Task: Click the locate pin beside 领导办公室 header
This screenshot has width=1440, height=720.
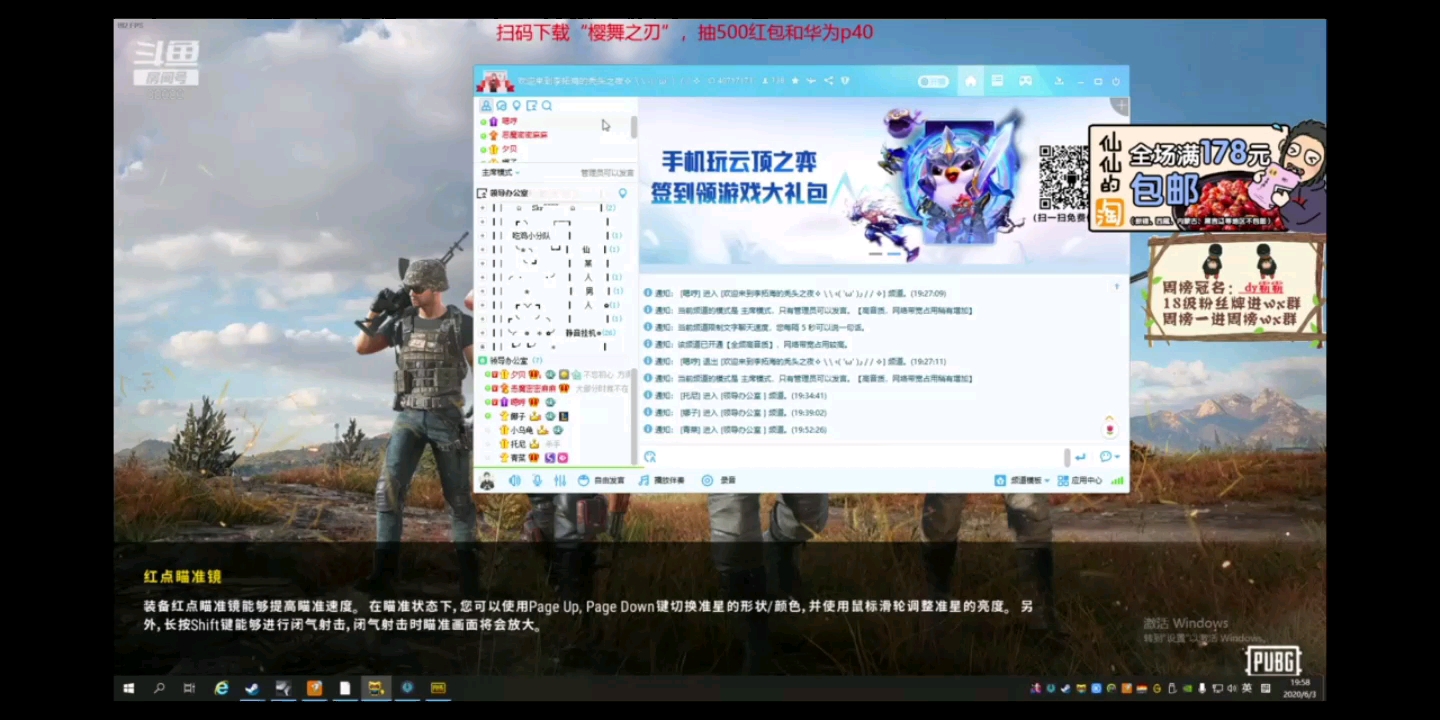Action: pos(623,193)
